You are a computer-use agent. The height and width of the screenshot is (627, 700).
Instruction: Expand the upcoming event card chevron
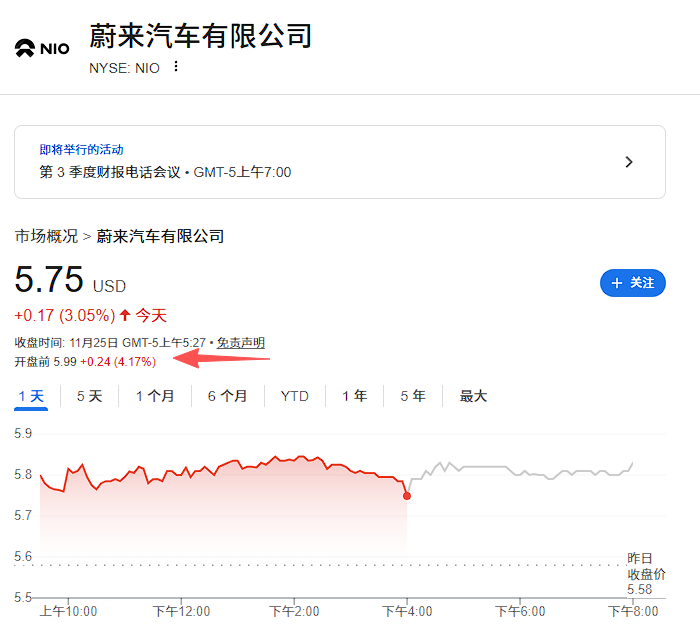[629, 162]
